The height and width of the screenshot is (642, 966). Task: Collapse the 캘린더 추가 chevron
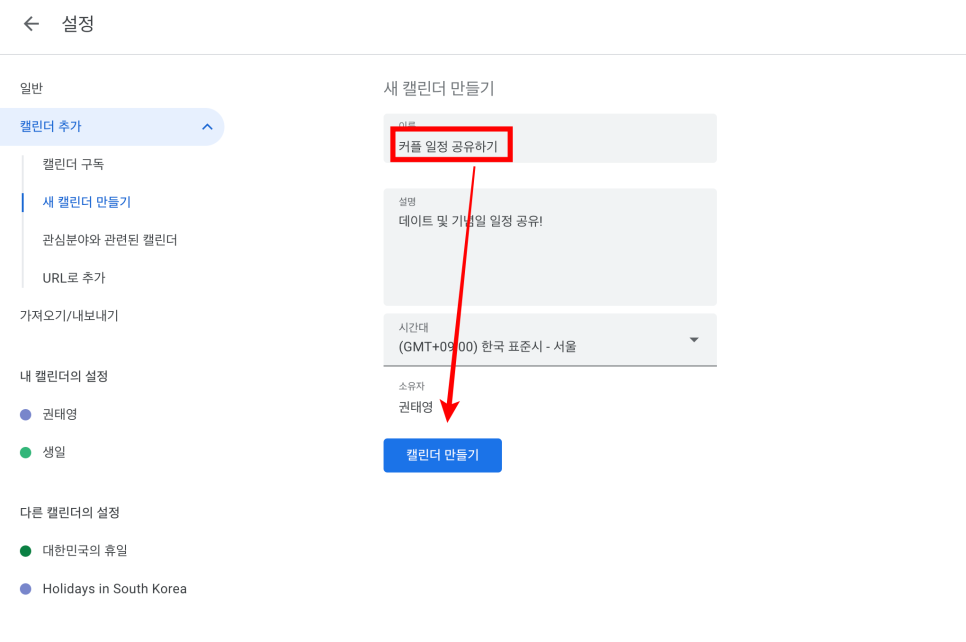[207, 127]
